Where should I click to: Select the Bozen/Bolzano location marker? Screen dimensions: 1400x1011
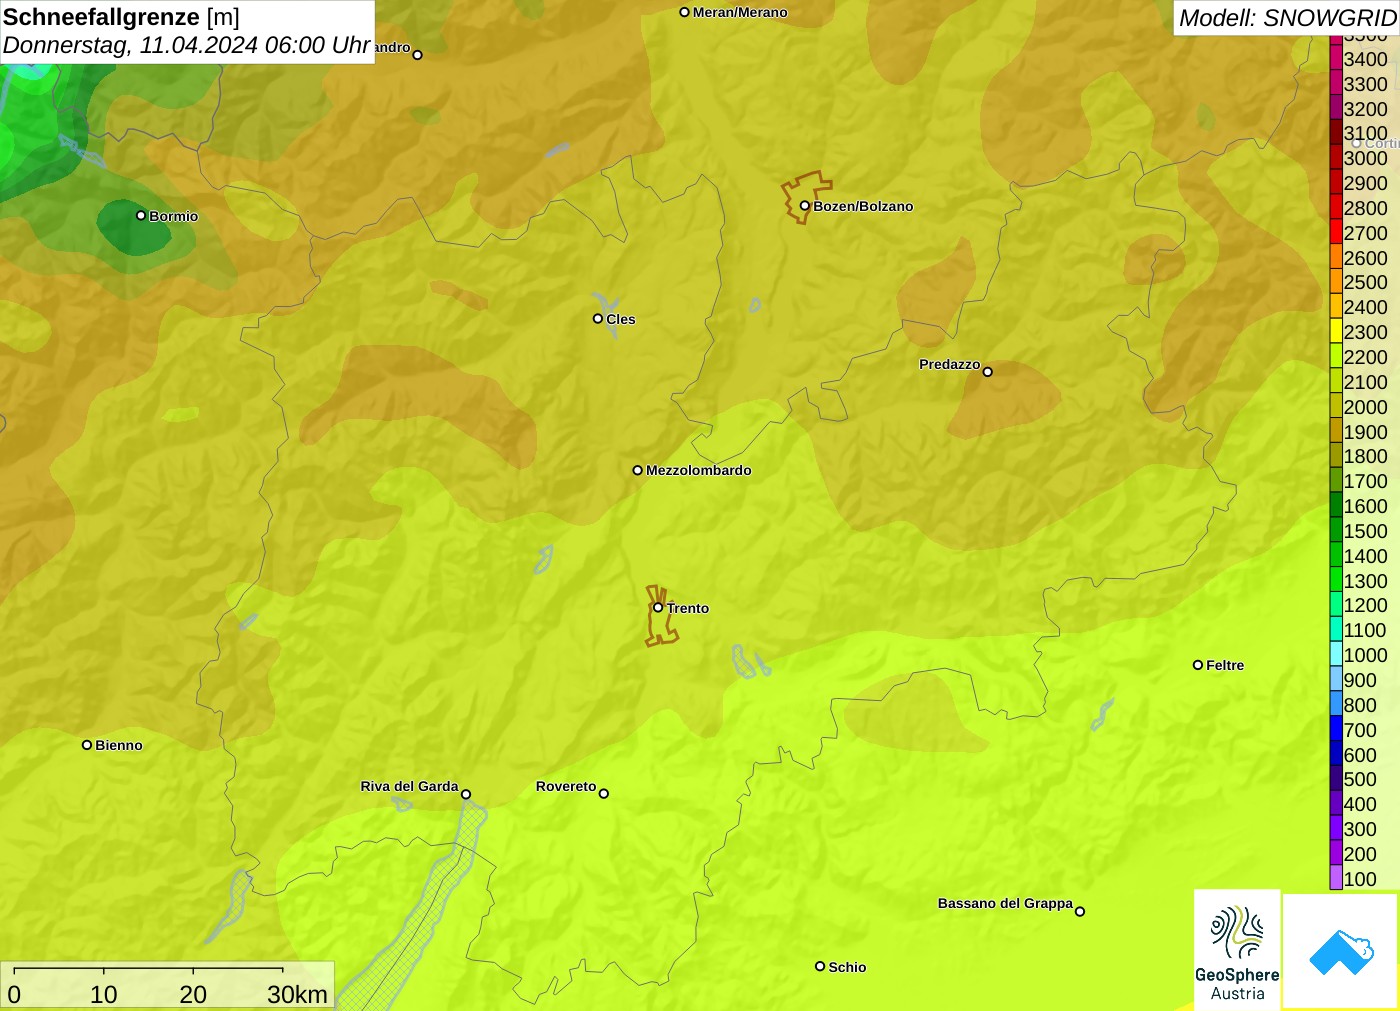[x=805, y=206]
